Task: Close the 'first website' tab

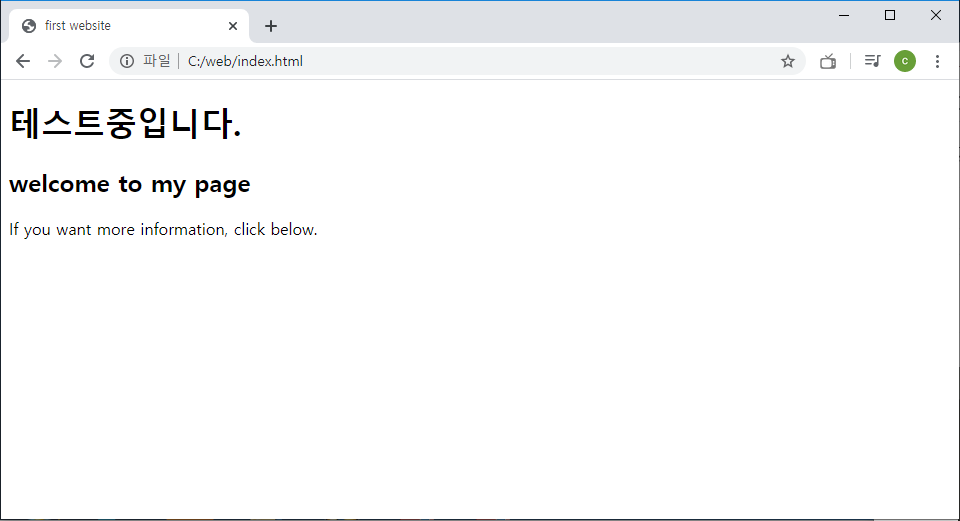Action: (x=233, y=26)
